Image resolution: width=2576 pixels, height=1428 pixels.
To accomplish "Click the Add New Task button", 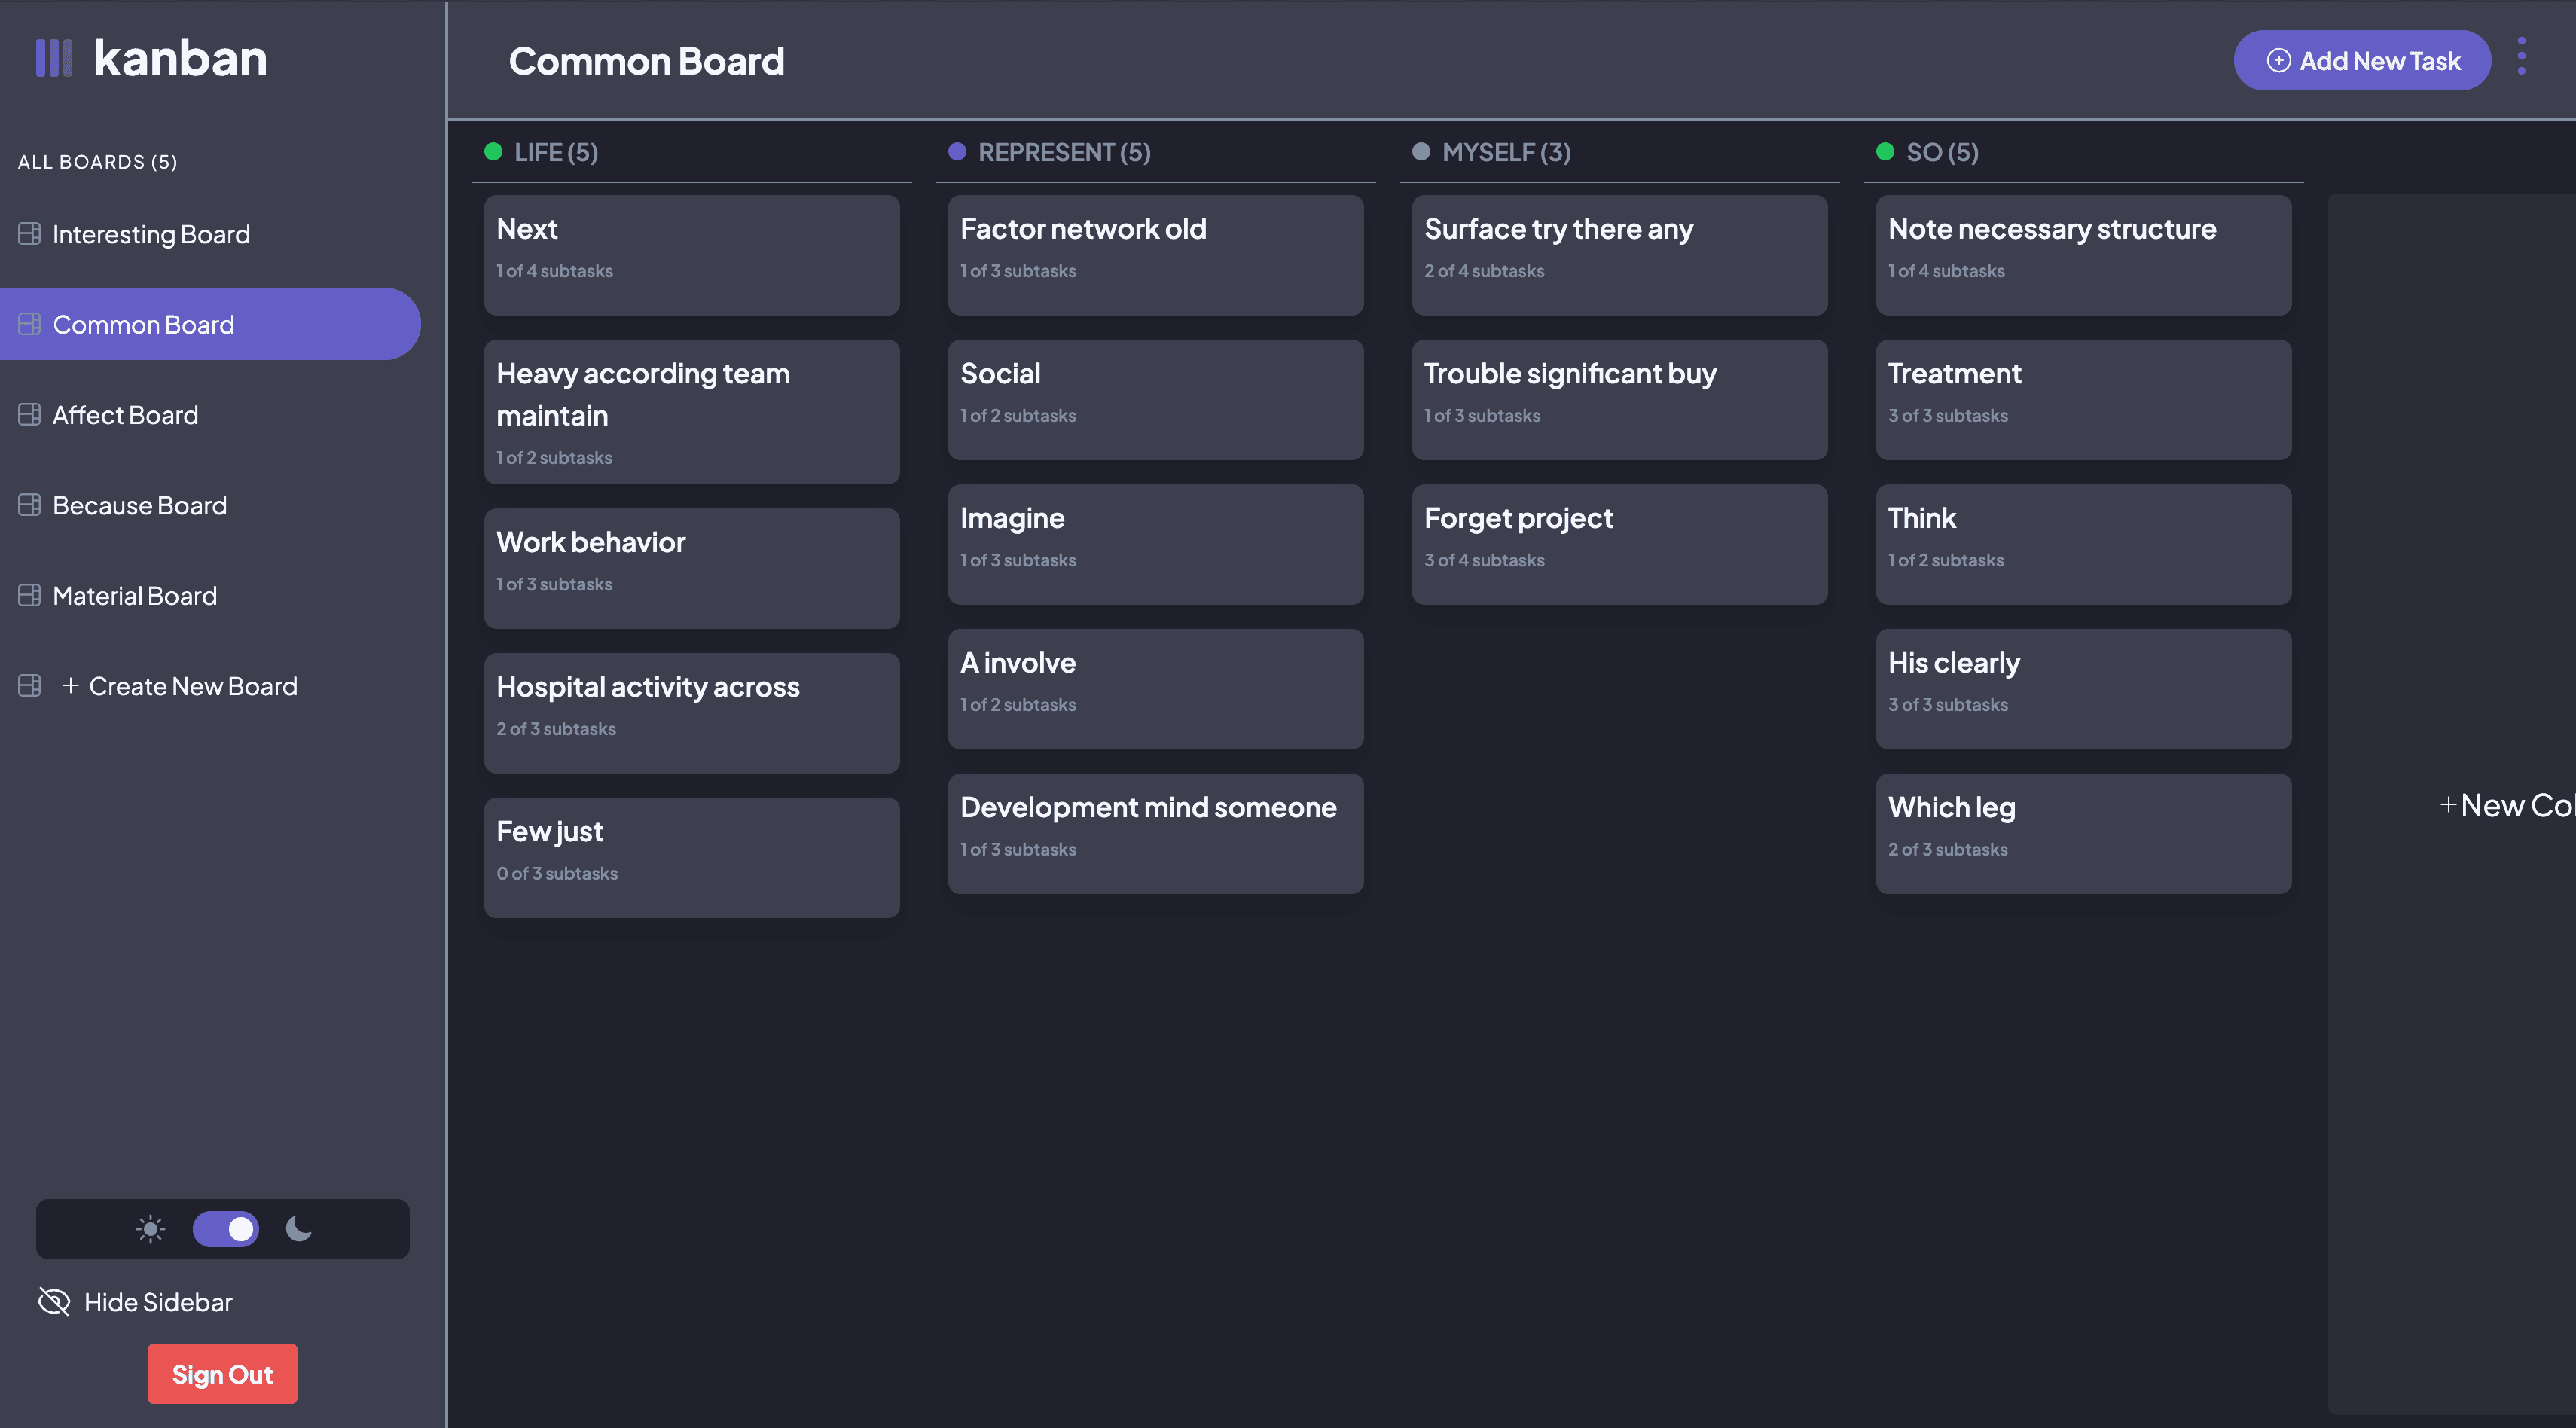I will point(2362,60).
